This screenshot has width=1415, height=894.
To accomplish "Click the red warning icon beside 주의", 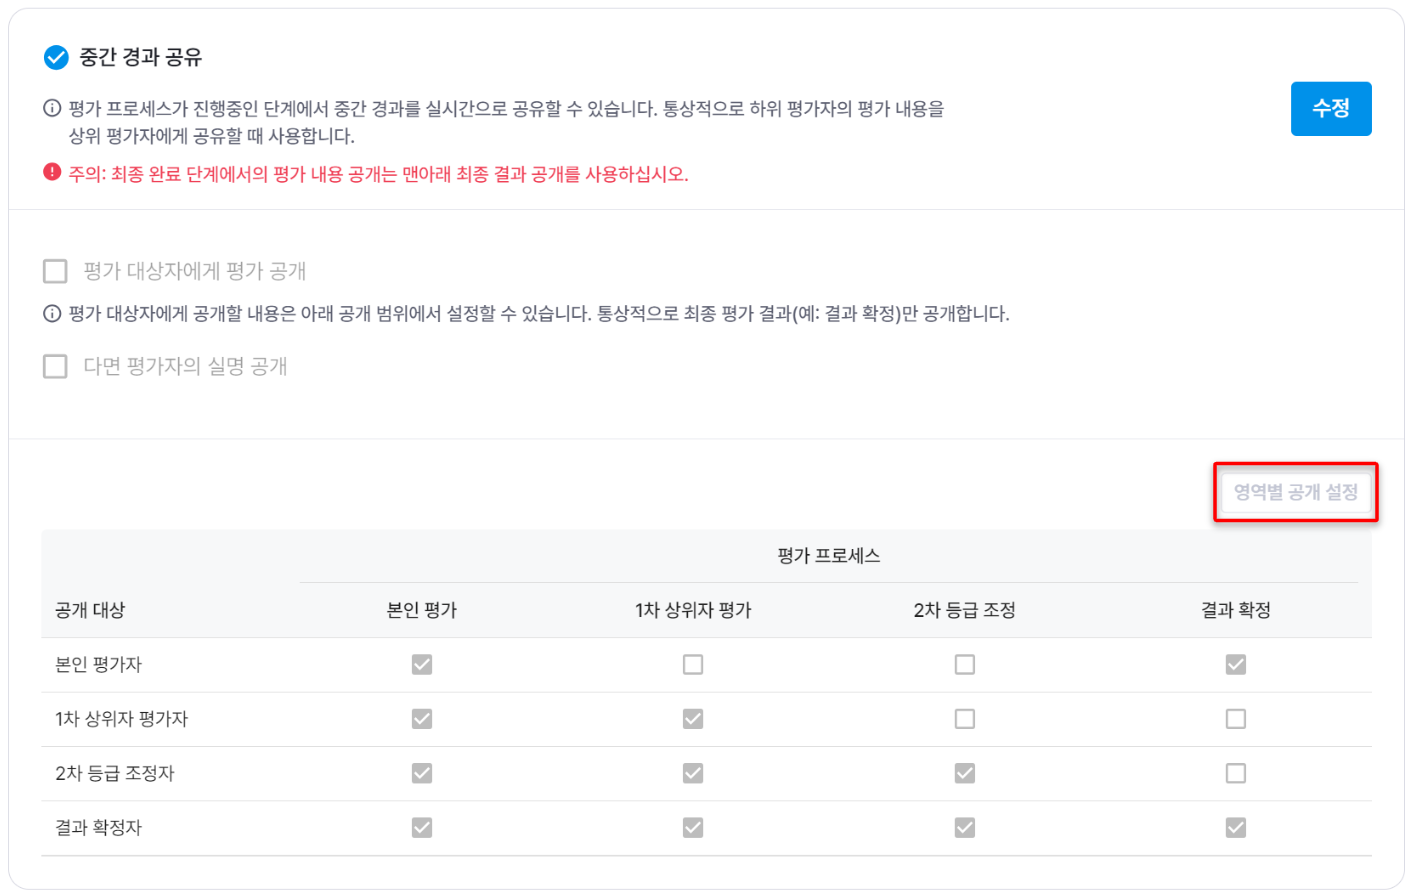I will tap(52, 173).
